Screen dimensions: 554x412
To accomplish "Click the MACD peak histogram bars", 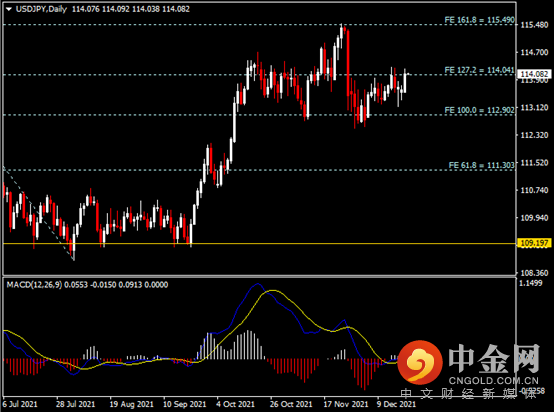I will (249, 345).
